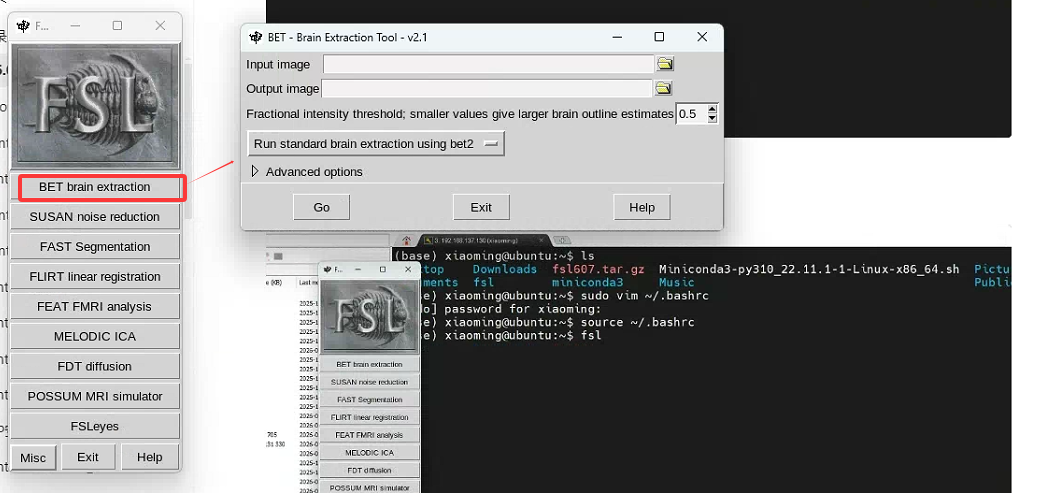Viewport: 1055px width, 493px height.
Task: Click Downloads in the terminal listing
Action: pos(505,269)
